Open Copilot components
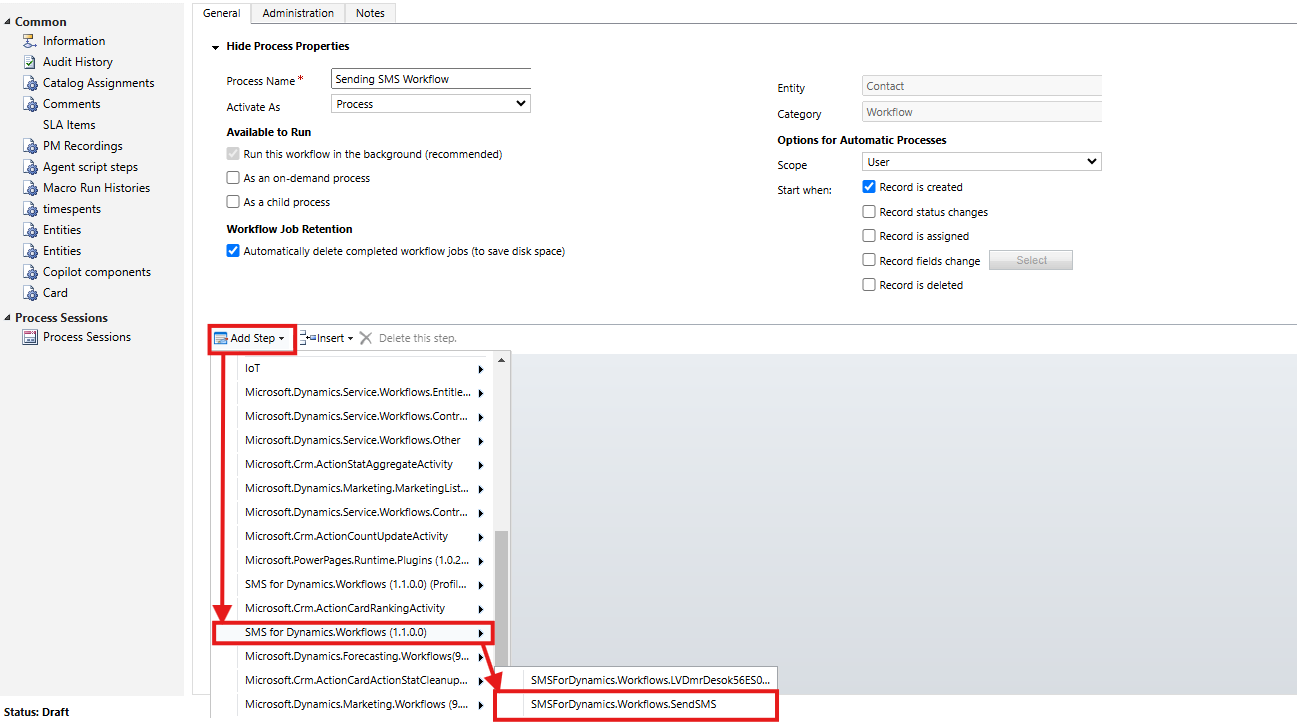1297x722 pixels. (92, 271)
